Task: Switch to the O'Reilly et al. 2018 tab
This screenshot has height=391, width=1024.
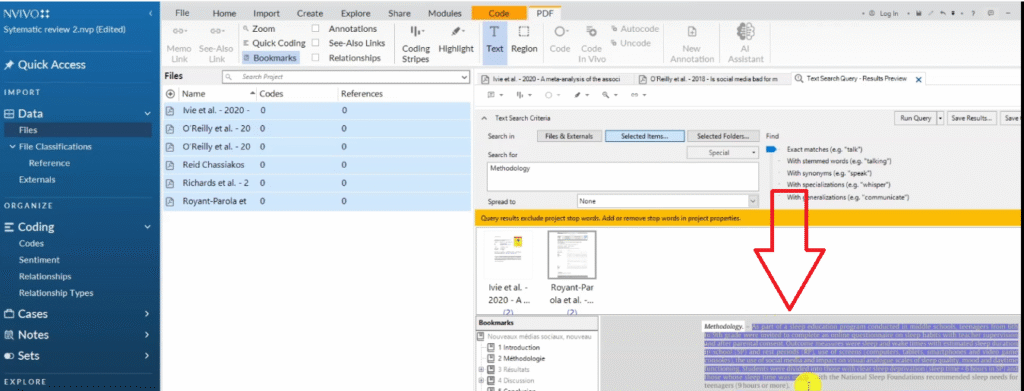Action: pos(712,80)
